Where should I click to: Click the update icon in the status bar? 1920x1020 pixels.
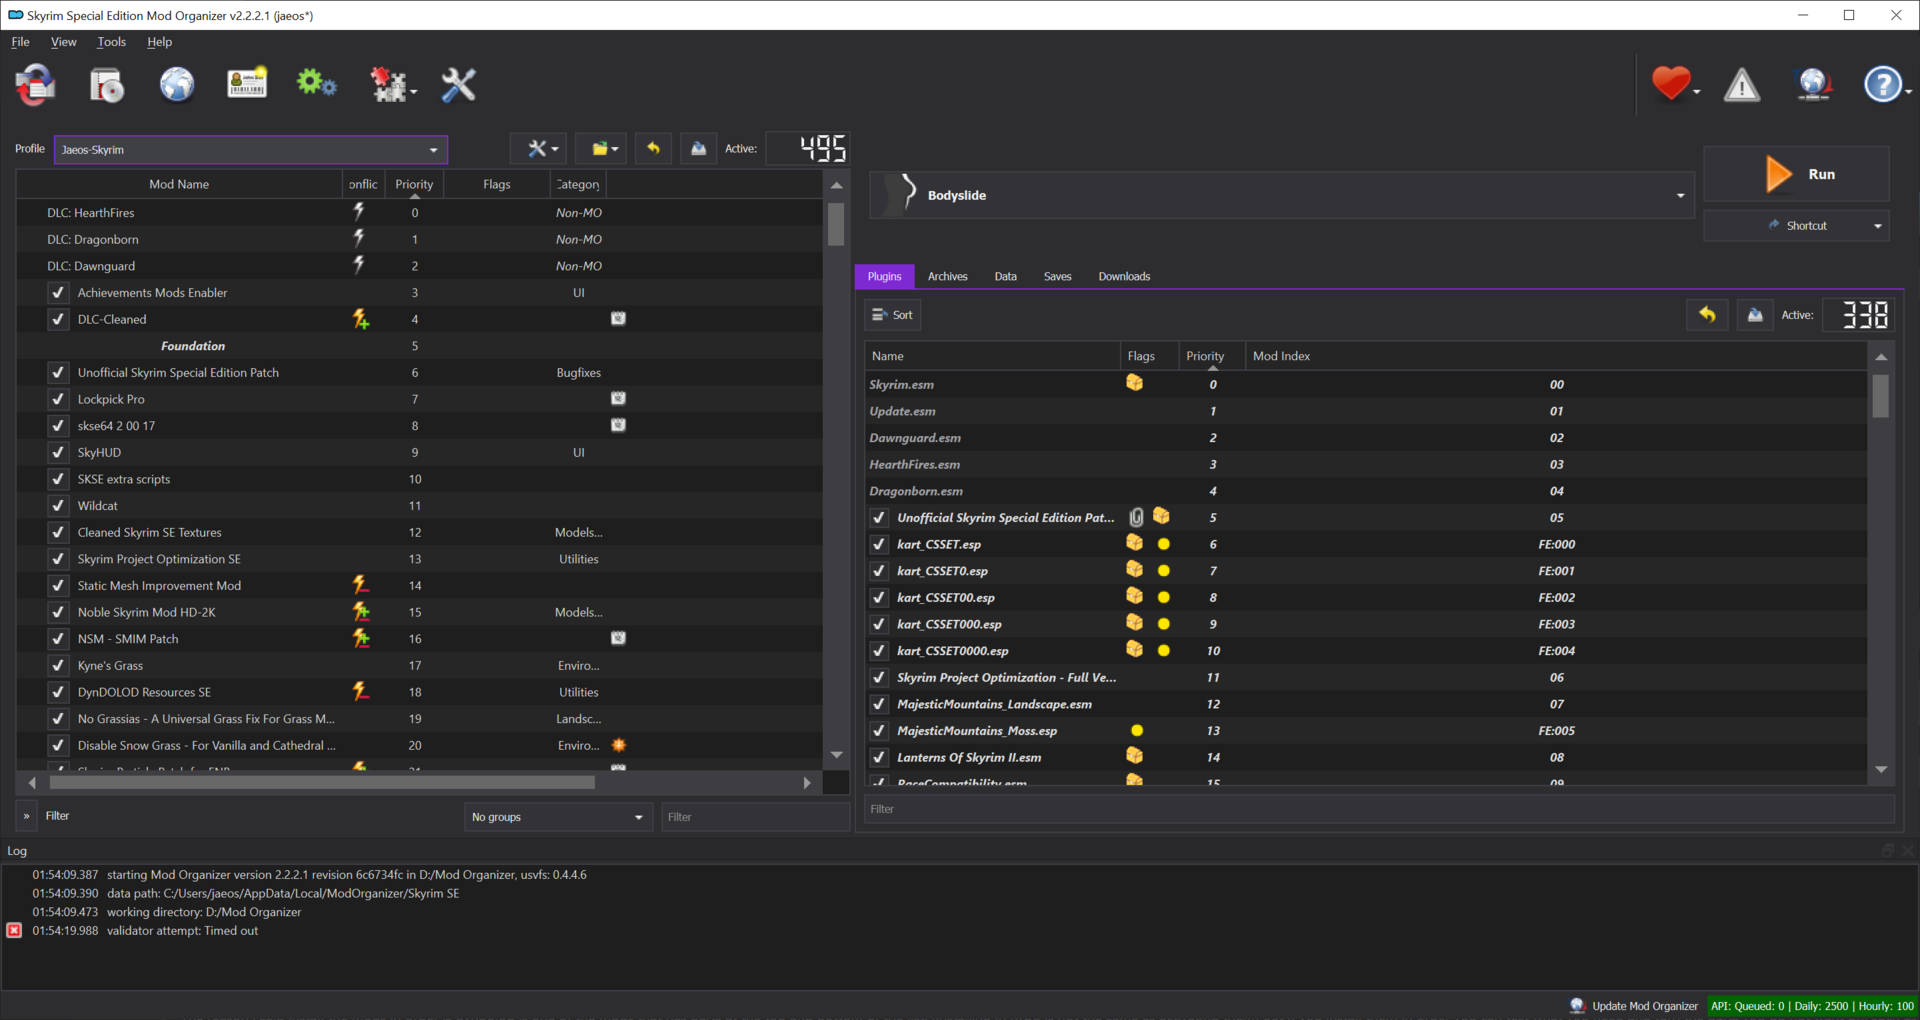1578,1006
